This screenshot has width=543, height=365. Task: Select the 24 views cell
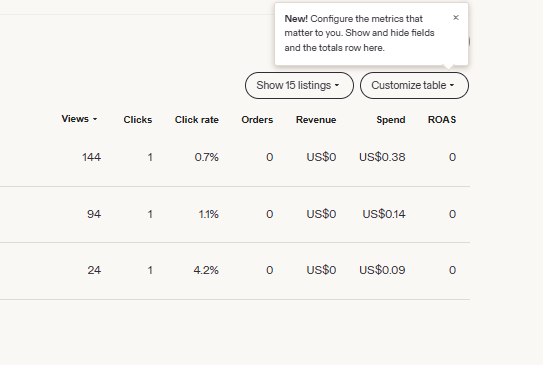click(x=94, y=270)
